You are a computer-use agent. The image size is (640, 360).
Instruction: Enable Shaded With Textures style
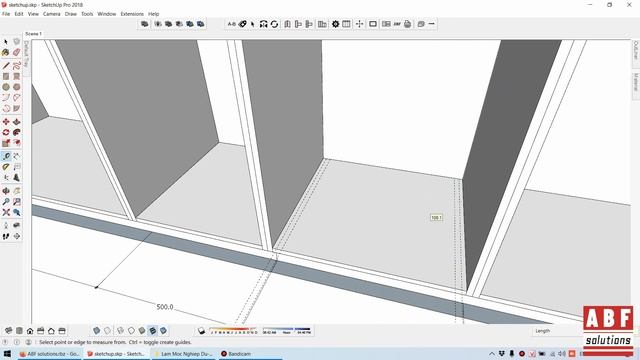click(x=152, y=331)
